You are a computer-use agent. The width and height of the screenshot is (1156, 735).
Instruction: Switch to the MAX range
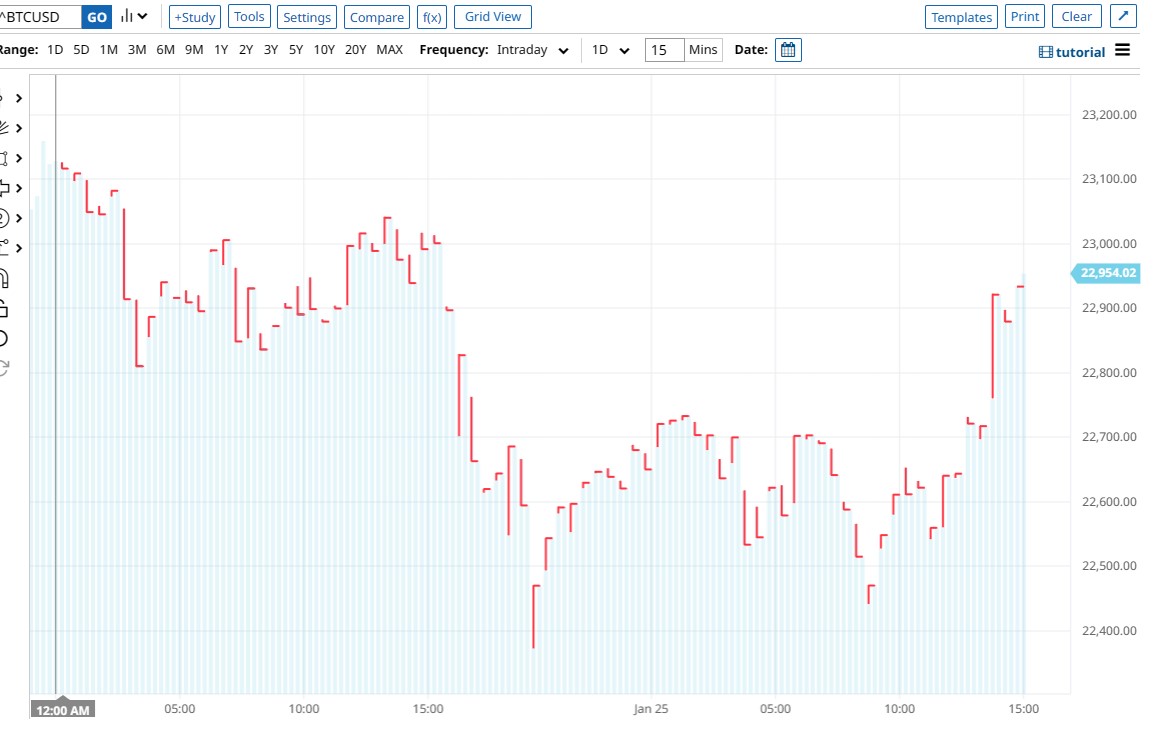pos(389,49)
